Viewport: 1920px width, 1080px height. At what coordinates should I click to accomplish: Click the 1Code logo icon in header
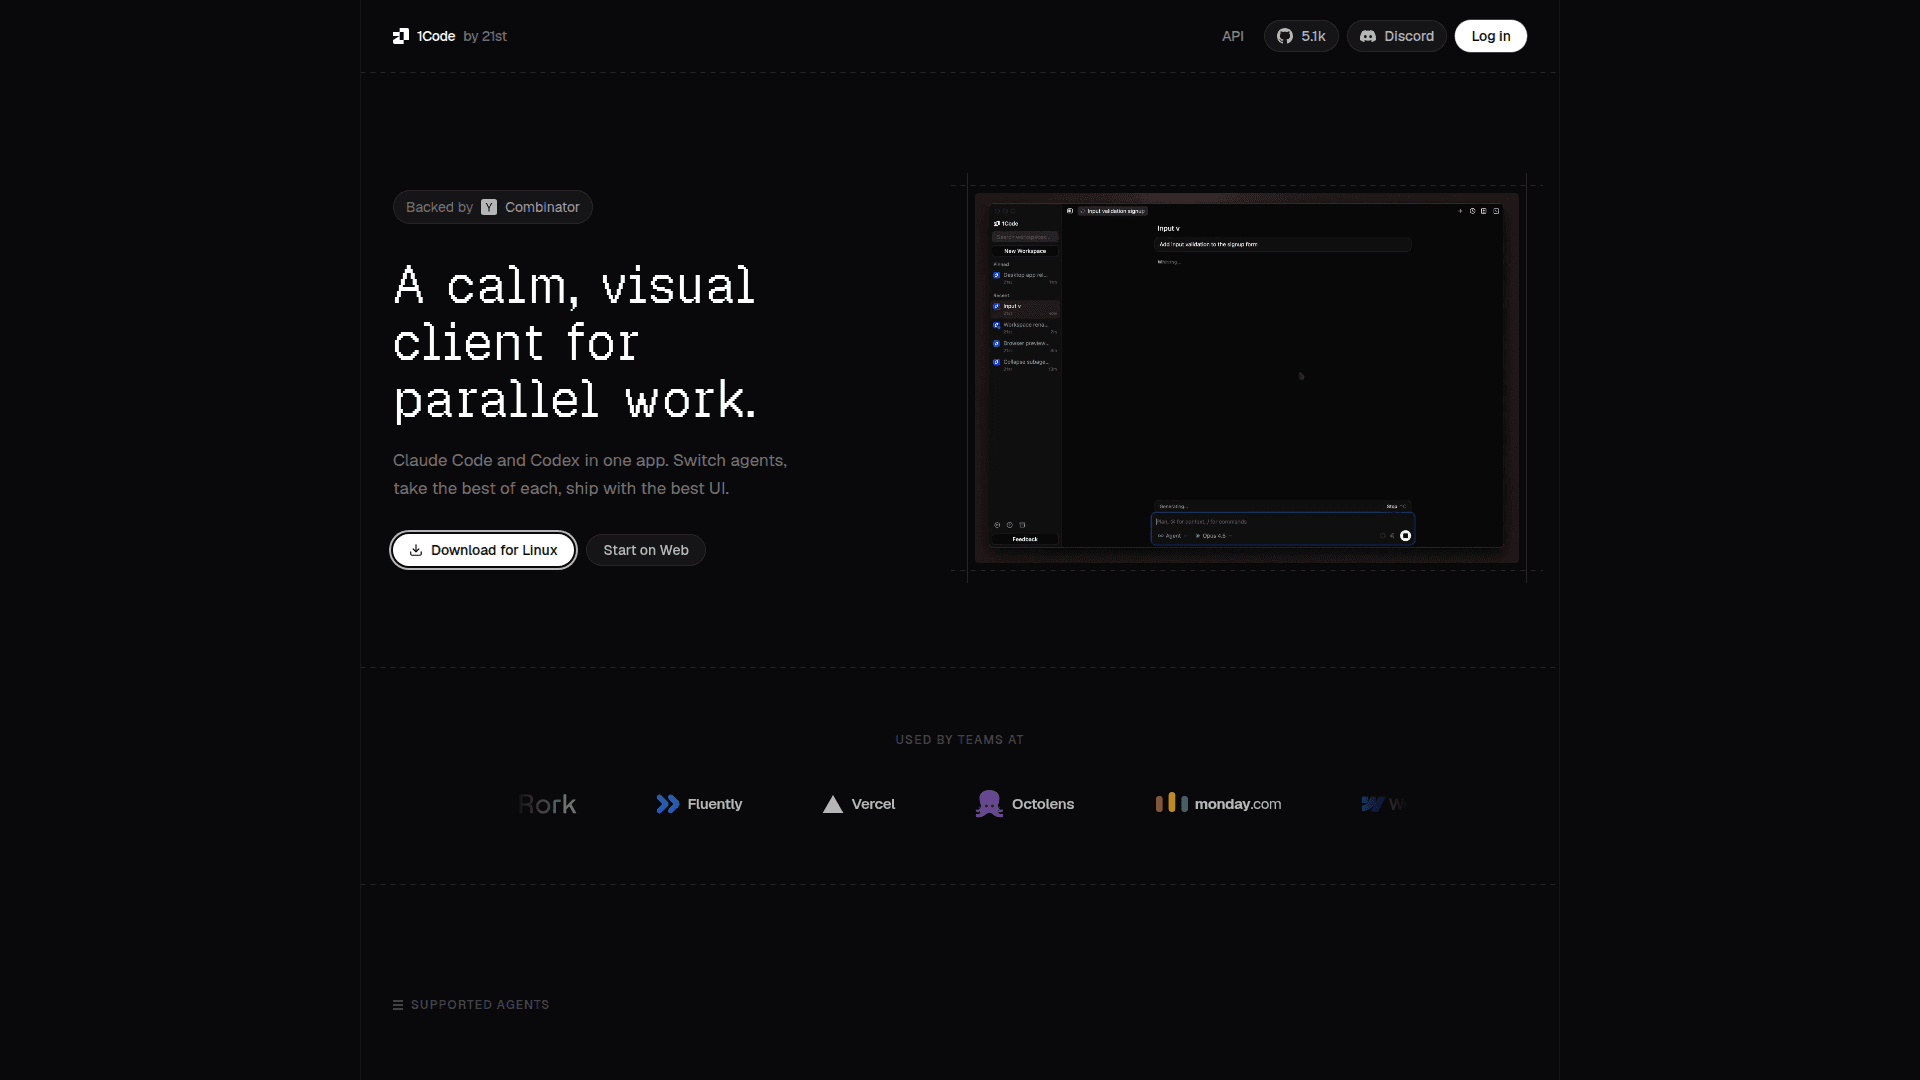(401, 36)
